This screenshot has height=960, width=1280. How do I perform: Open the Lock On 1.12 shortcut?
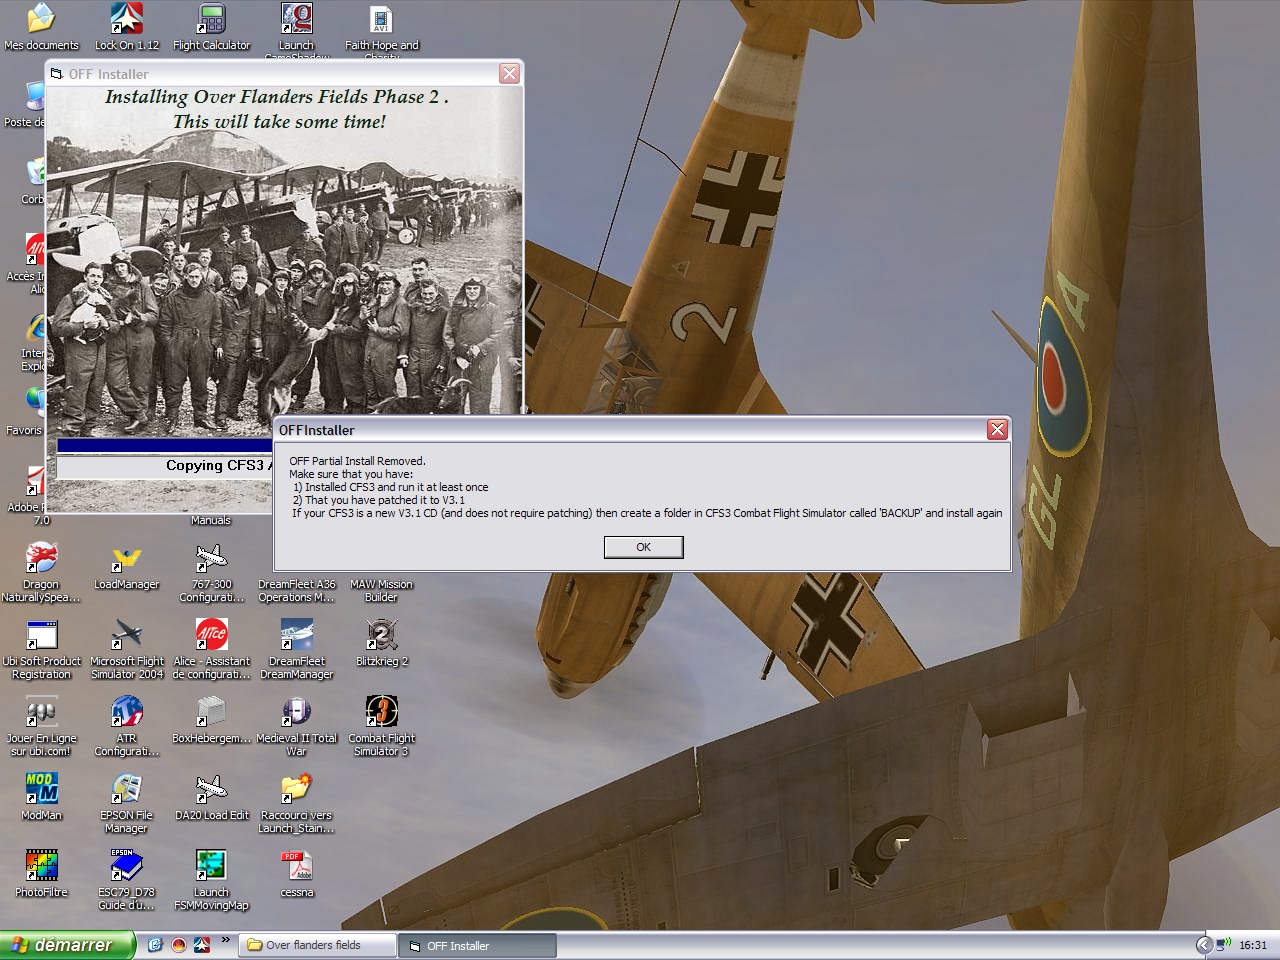pyautogui.click(x=127, y=20)
